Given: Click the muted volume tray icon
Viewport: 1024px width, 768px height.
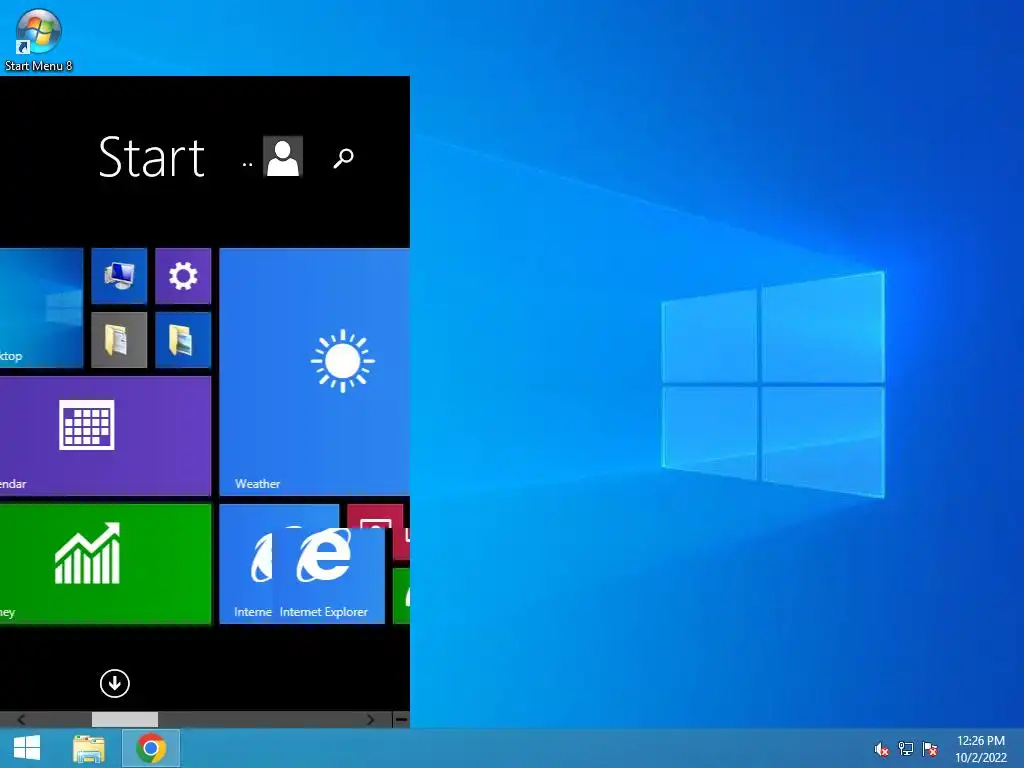Looking at the screenshot, I should pyautogui.click(x=882, y=749).
